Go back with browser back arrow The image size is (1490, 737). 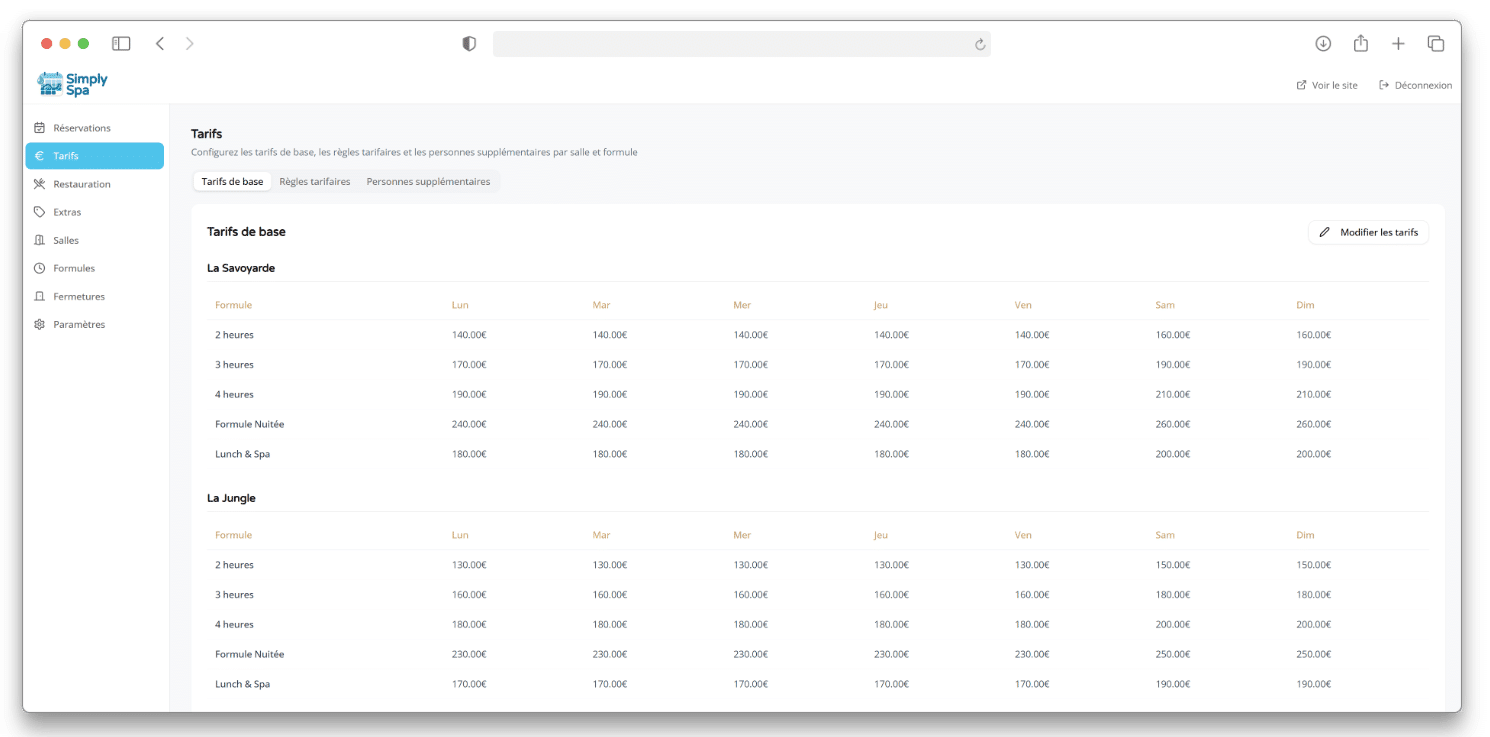coord(160,43)
